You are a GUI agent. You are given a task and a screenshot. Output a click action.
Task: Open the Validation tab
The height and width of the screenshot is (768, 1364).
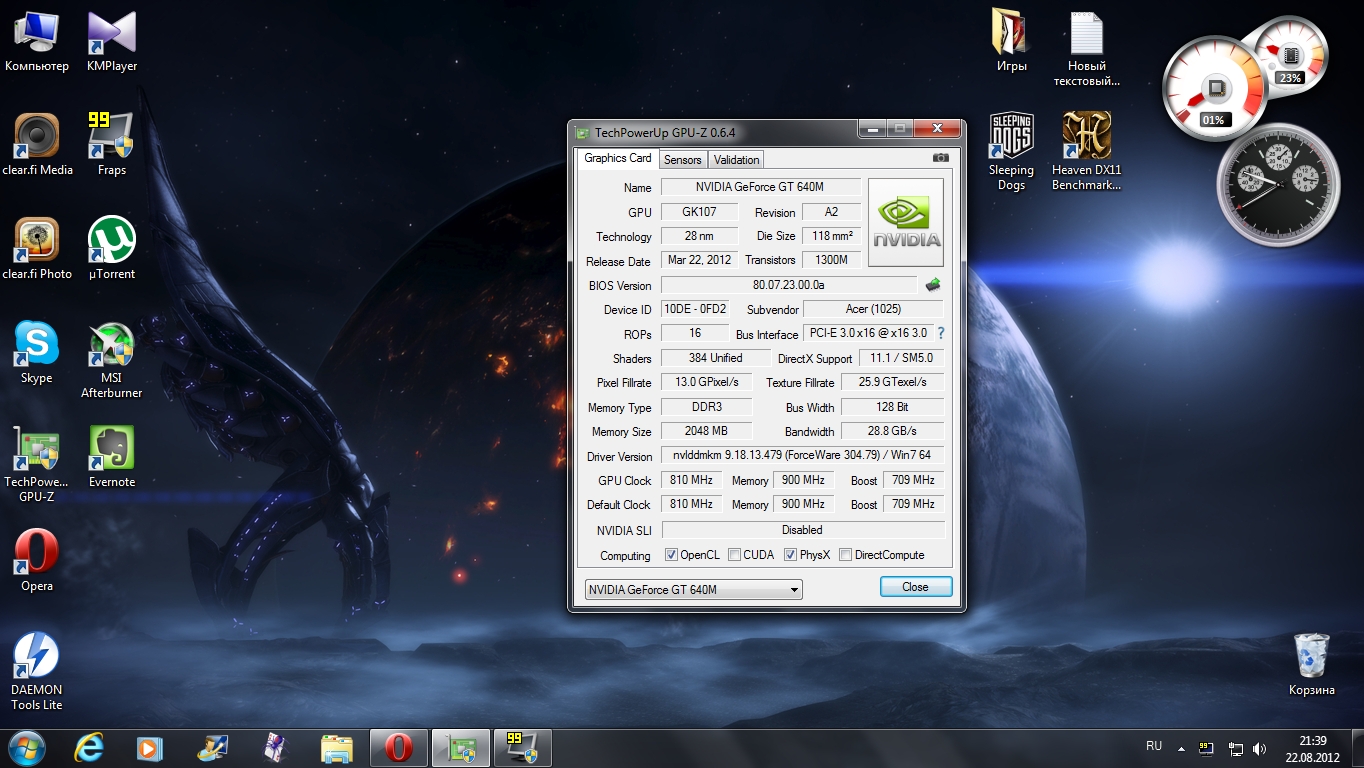click(x=737, y=159)
